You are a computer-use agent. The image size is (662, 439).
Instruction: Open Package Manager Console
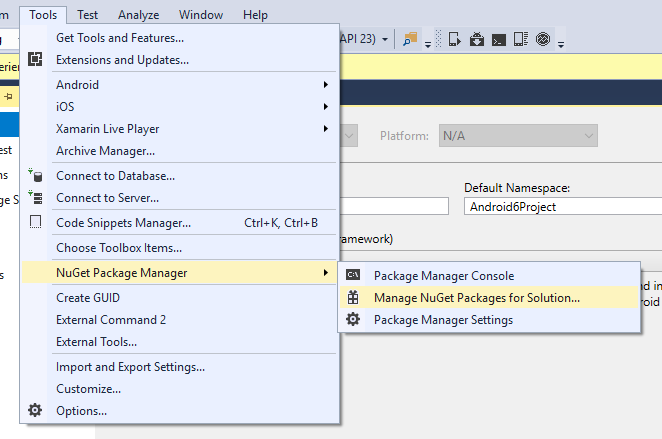pyautogui.click(x=489, y=276)
